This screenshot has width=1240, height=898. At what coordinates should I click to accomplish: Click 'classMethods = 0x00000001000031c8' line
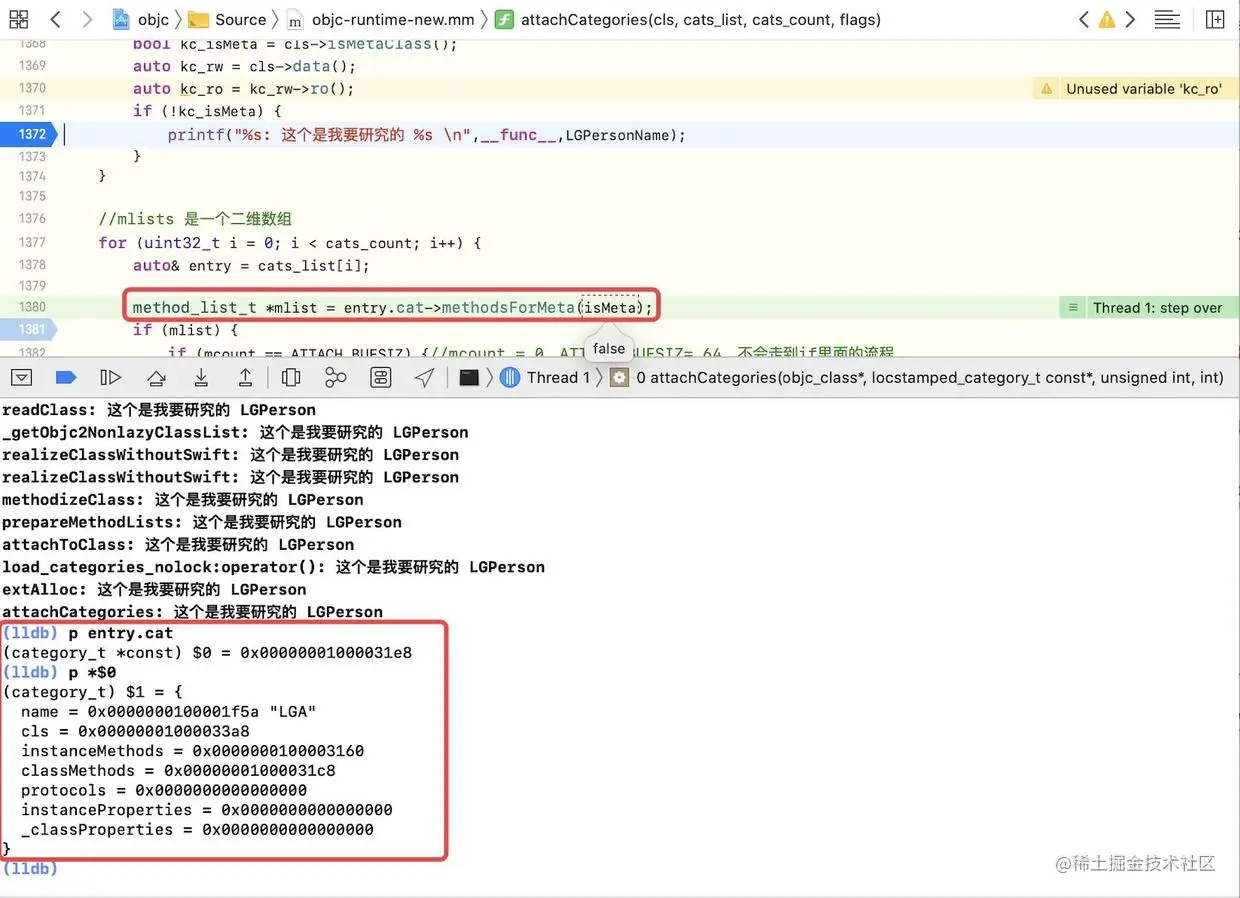pos(178,771)
